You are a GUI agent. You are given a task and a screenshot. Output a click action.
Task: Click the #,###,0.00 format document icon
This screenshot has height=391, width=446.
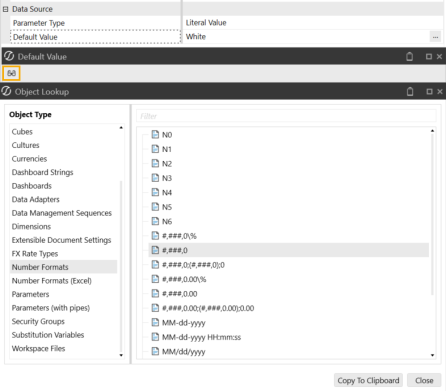[x=155, y=293]
